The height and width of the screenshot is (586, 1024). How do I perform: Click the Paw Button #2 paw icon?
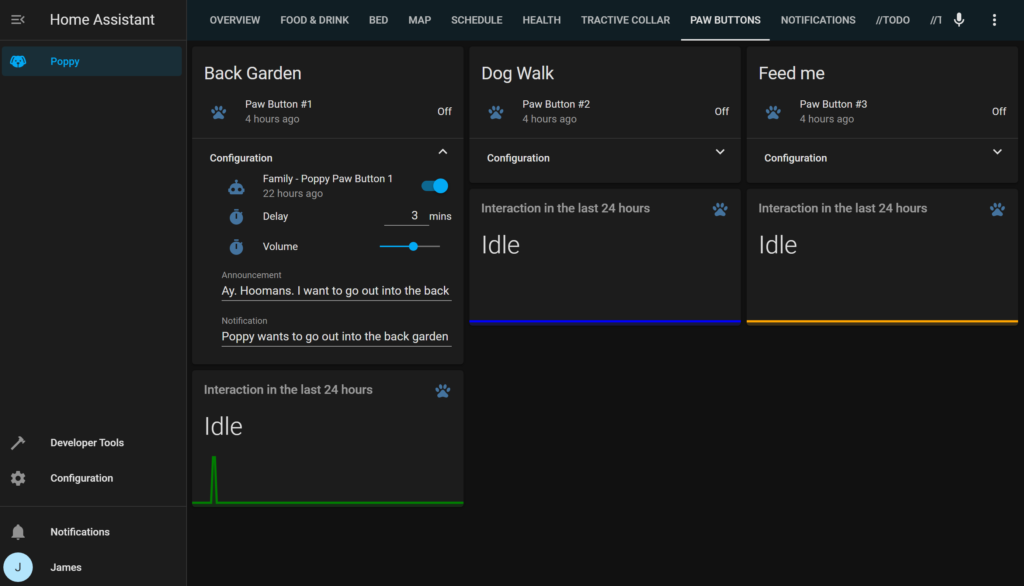[x=496, y=112]
